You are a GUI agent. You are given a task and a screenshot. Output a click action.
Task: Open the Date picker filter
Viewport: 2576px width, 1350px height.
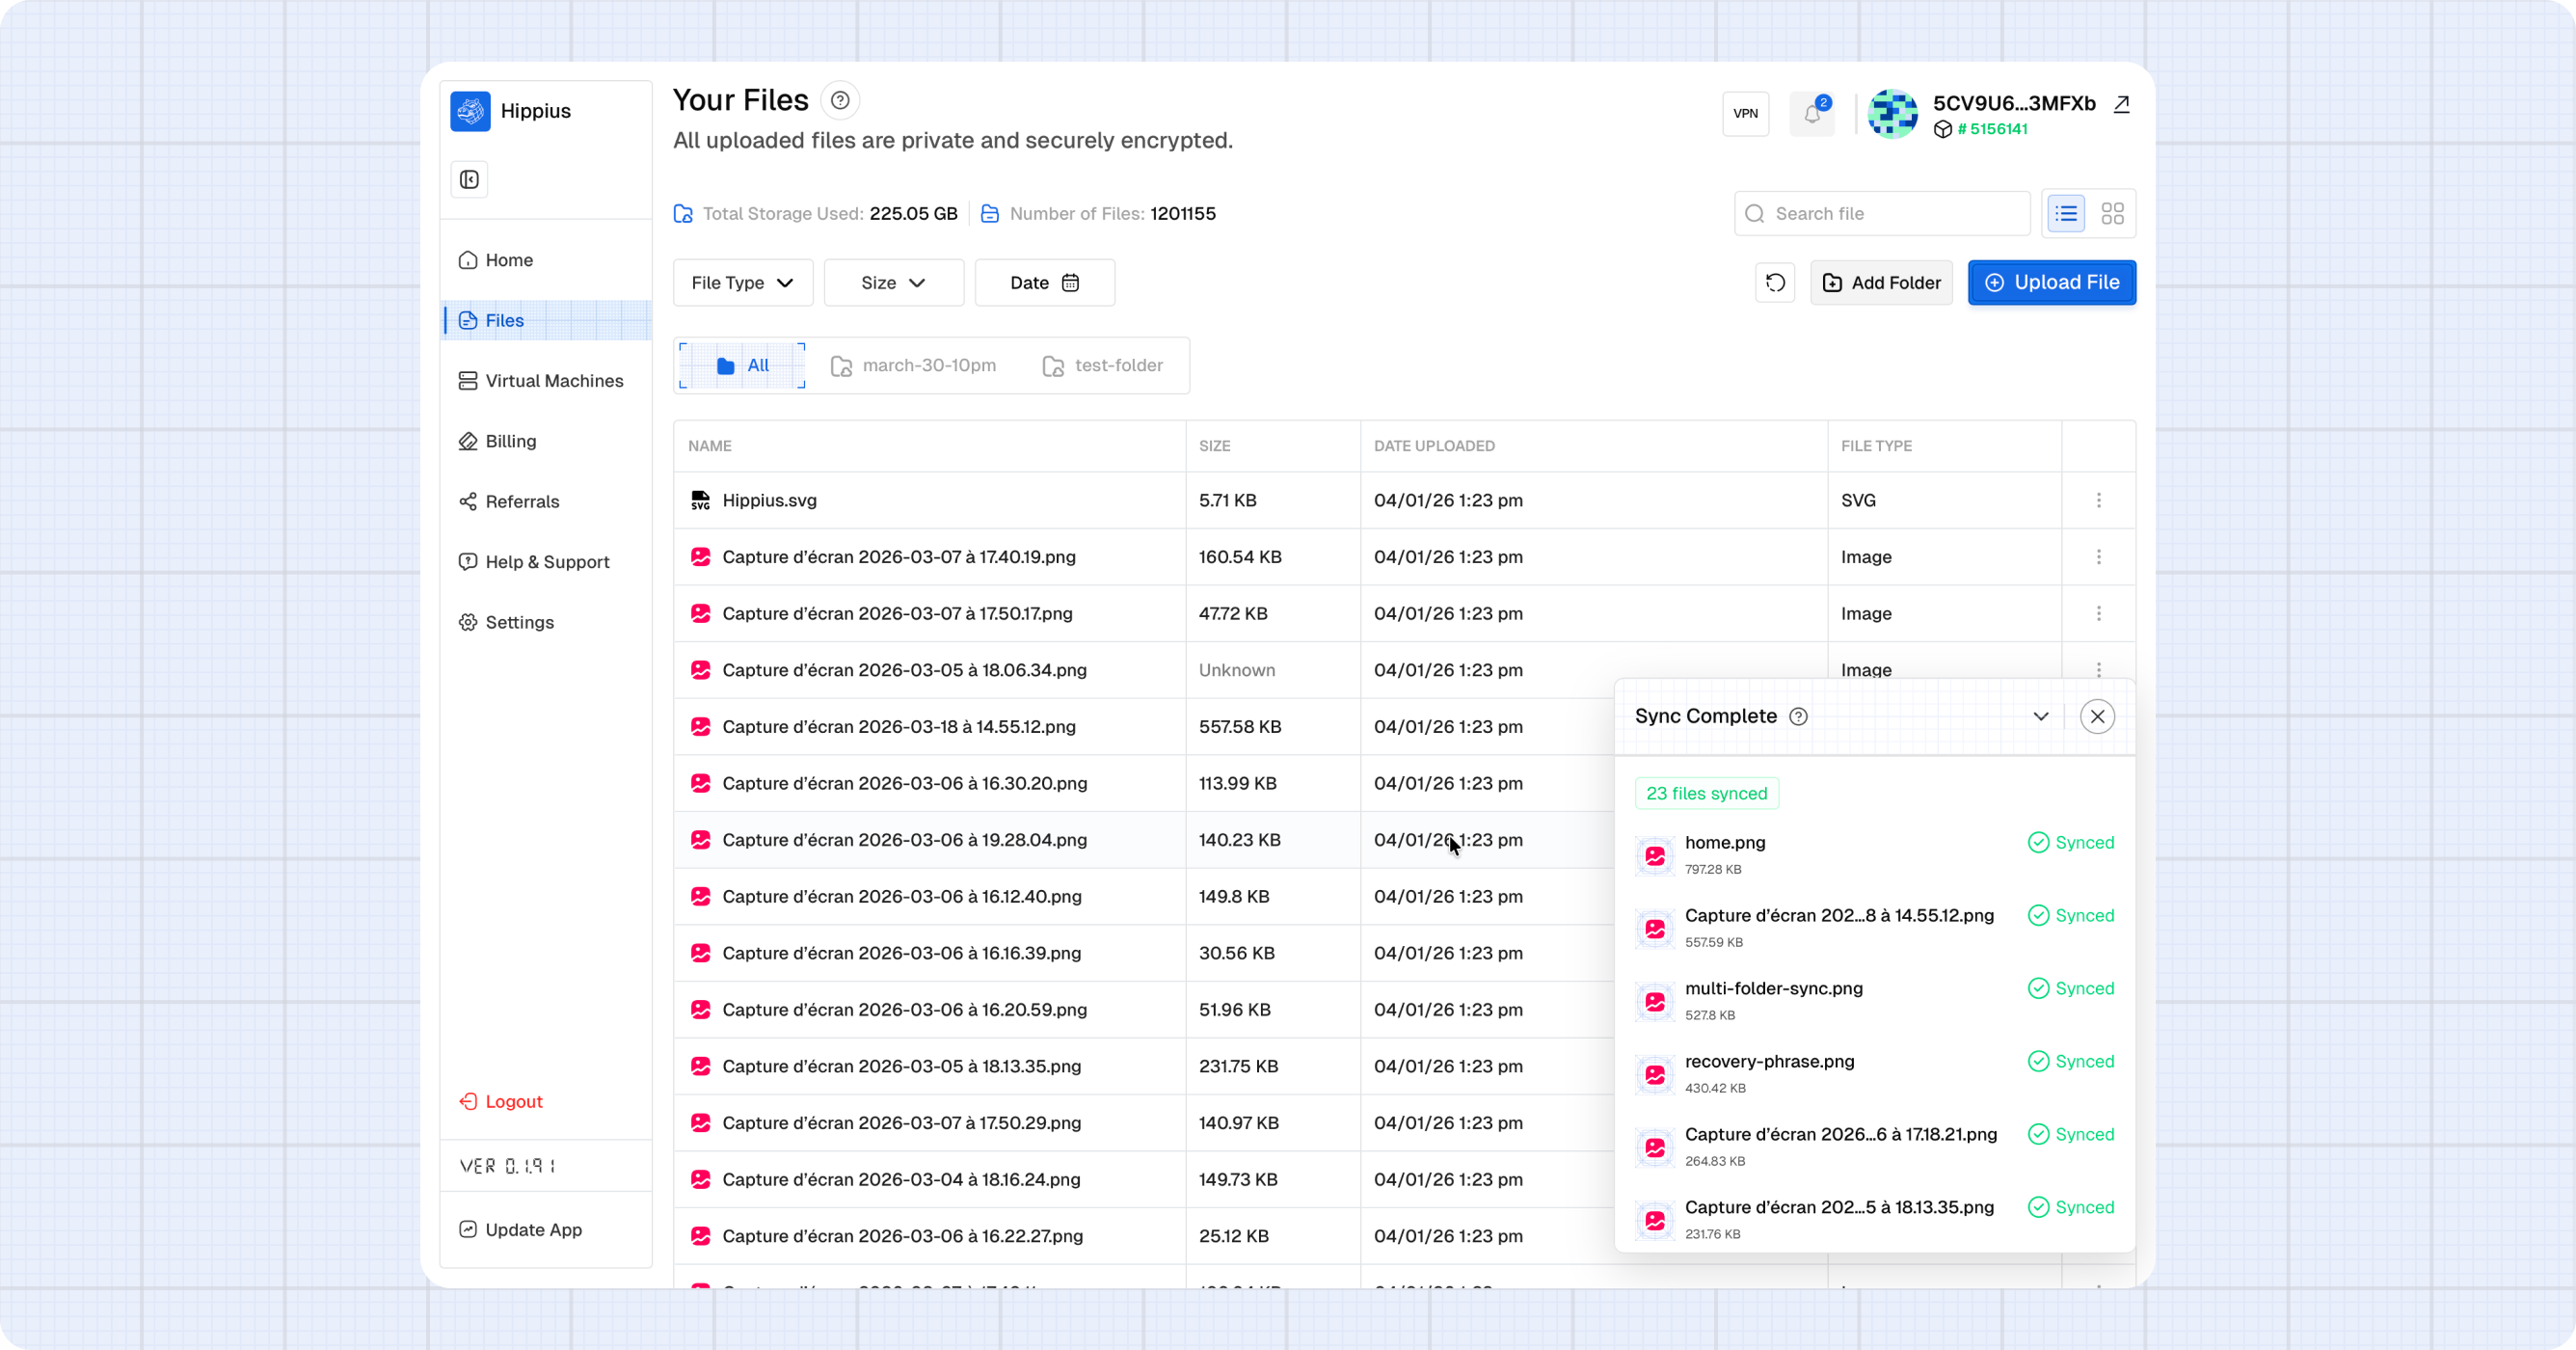(1044, 283)
